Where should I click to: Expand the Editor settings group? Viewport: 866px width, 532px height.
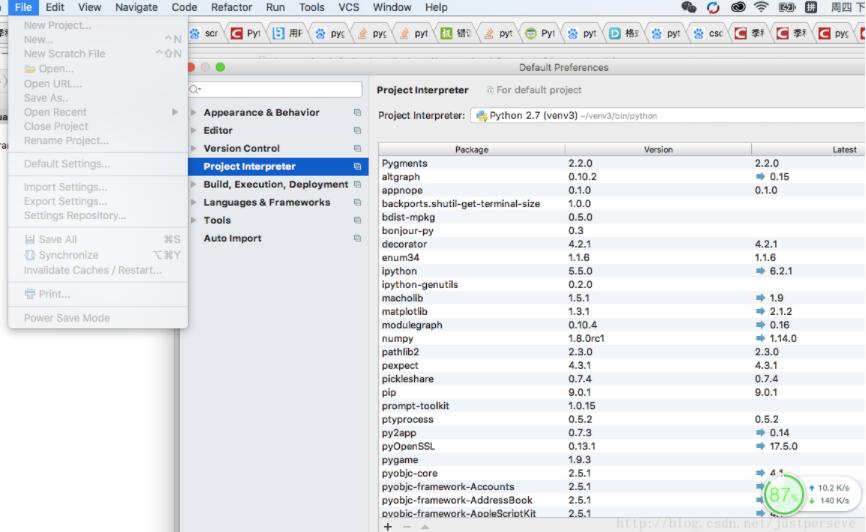(x=194, y=130)
